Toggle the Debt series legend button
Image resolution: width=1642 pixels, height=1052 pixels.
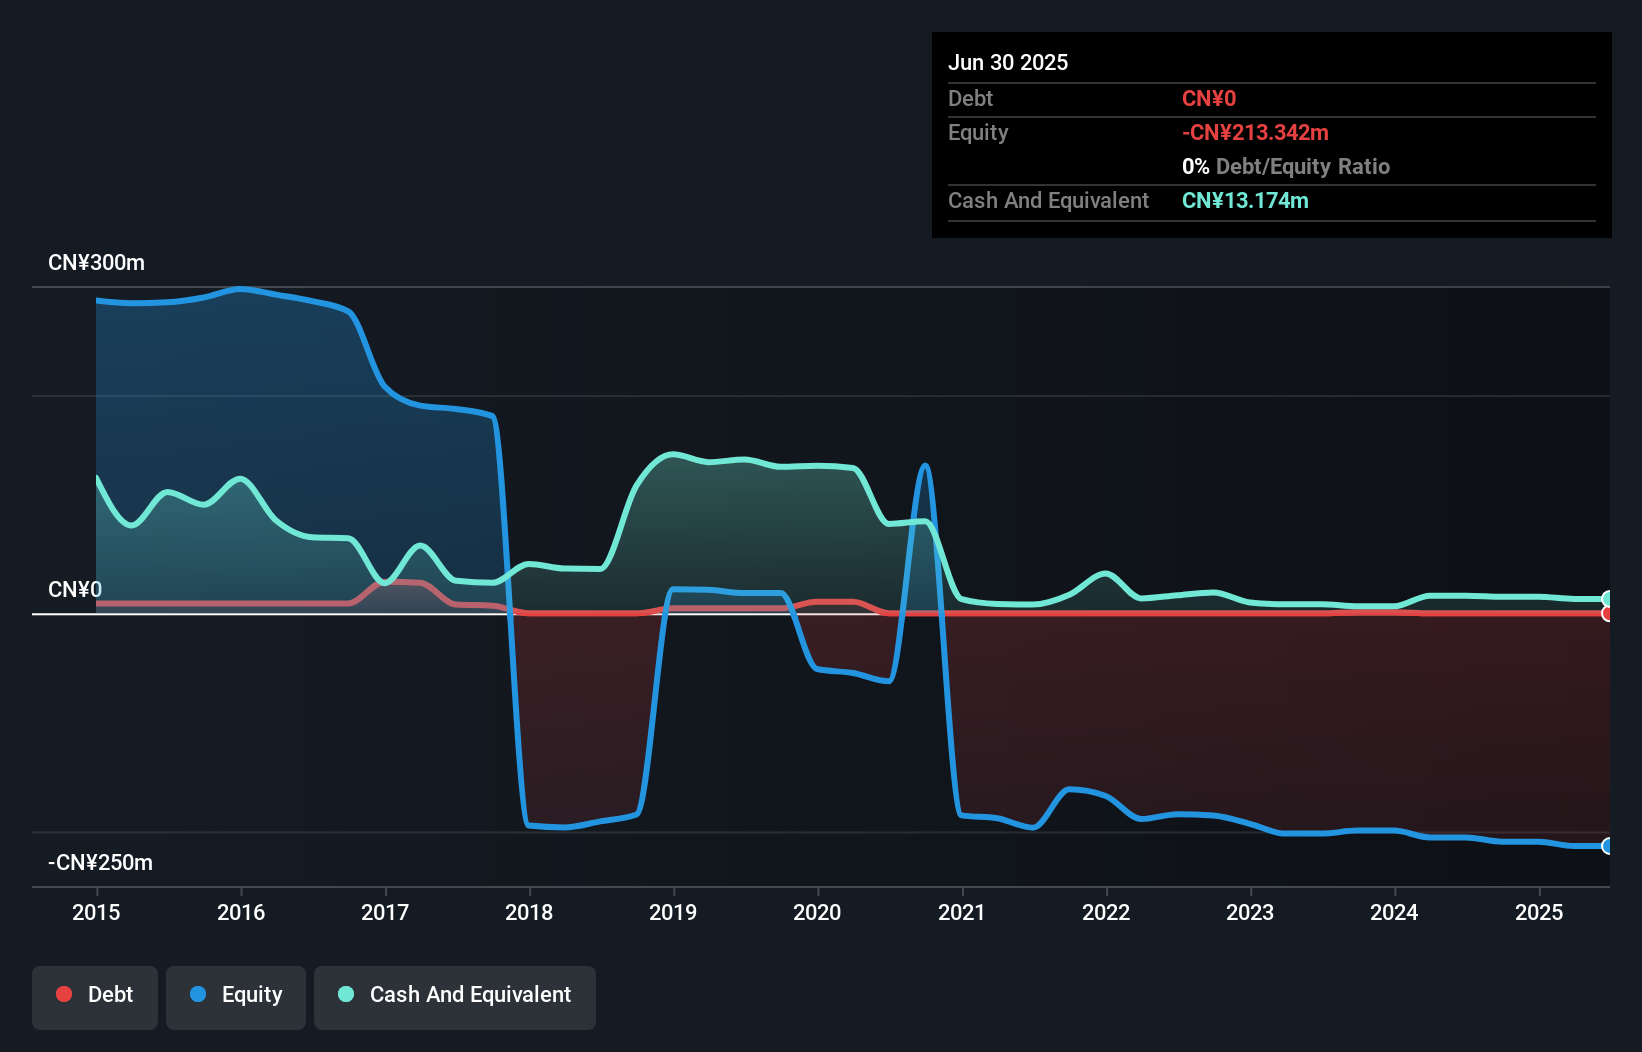click(95, 996)
